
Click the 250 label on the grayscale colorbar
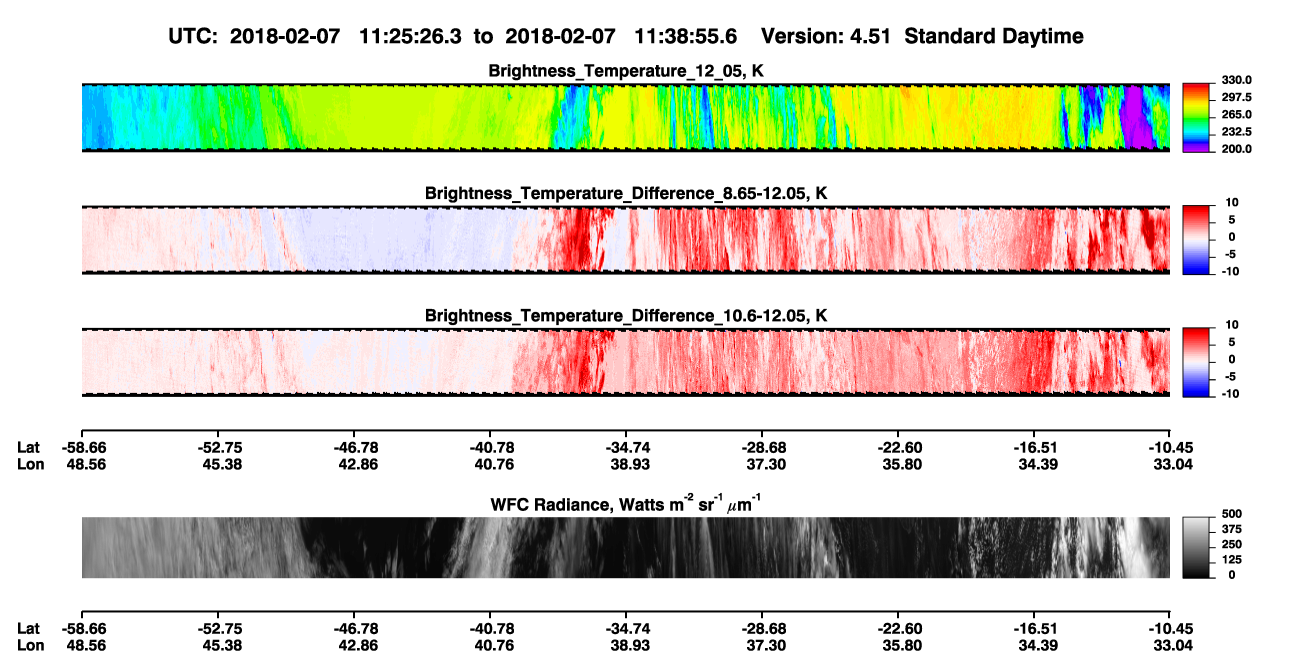point(1231,544)
